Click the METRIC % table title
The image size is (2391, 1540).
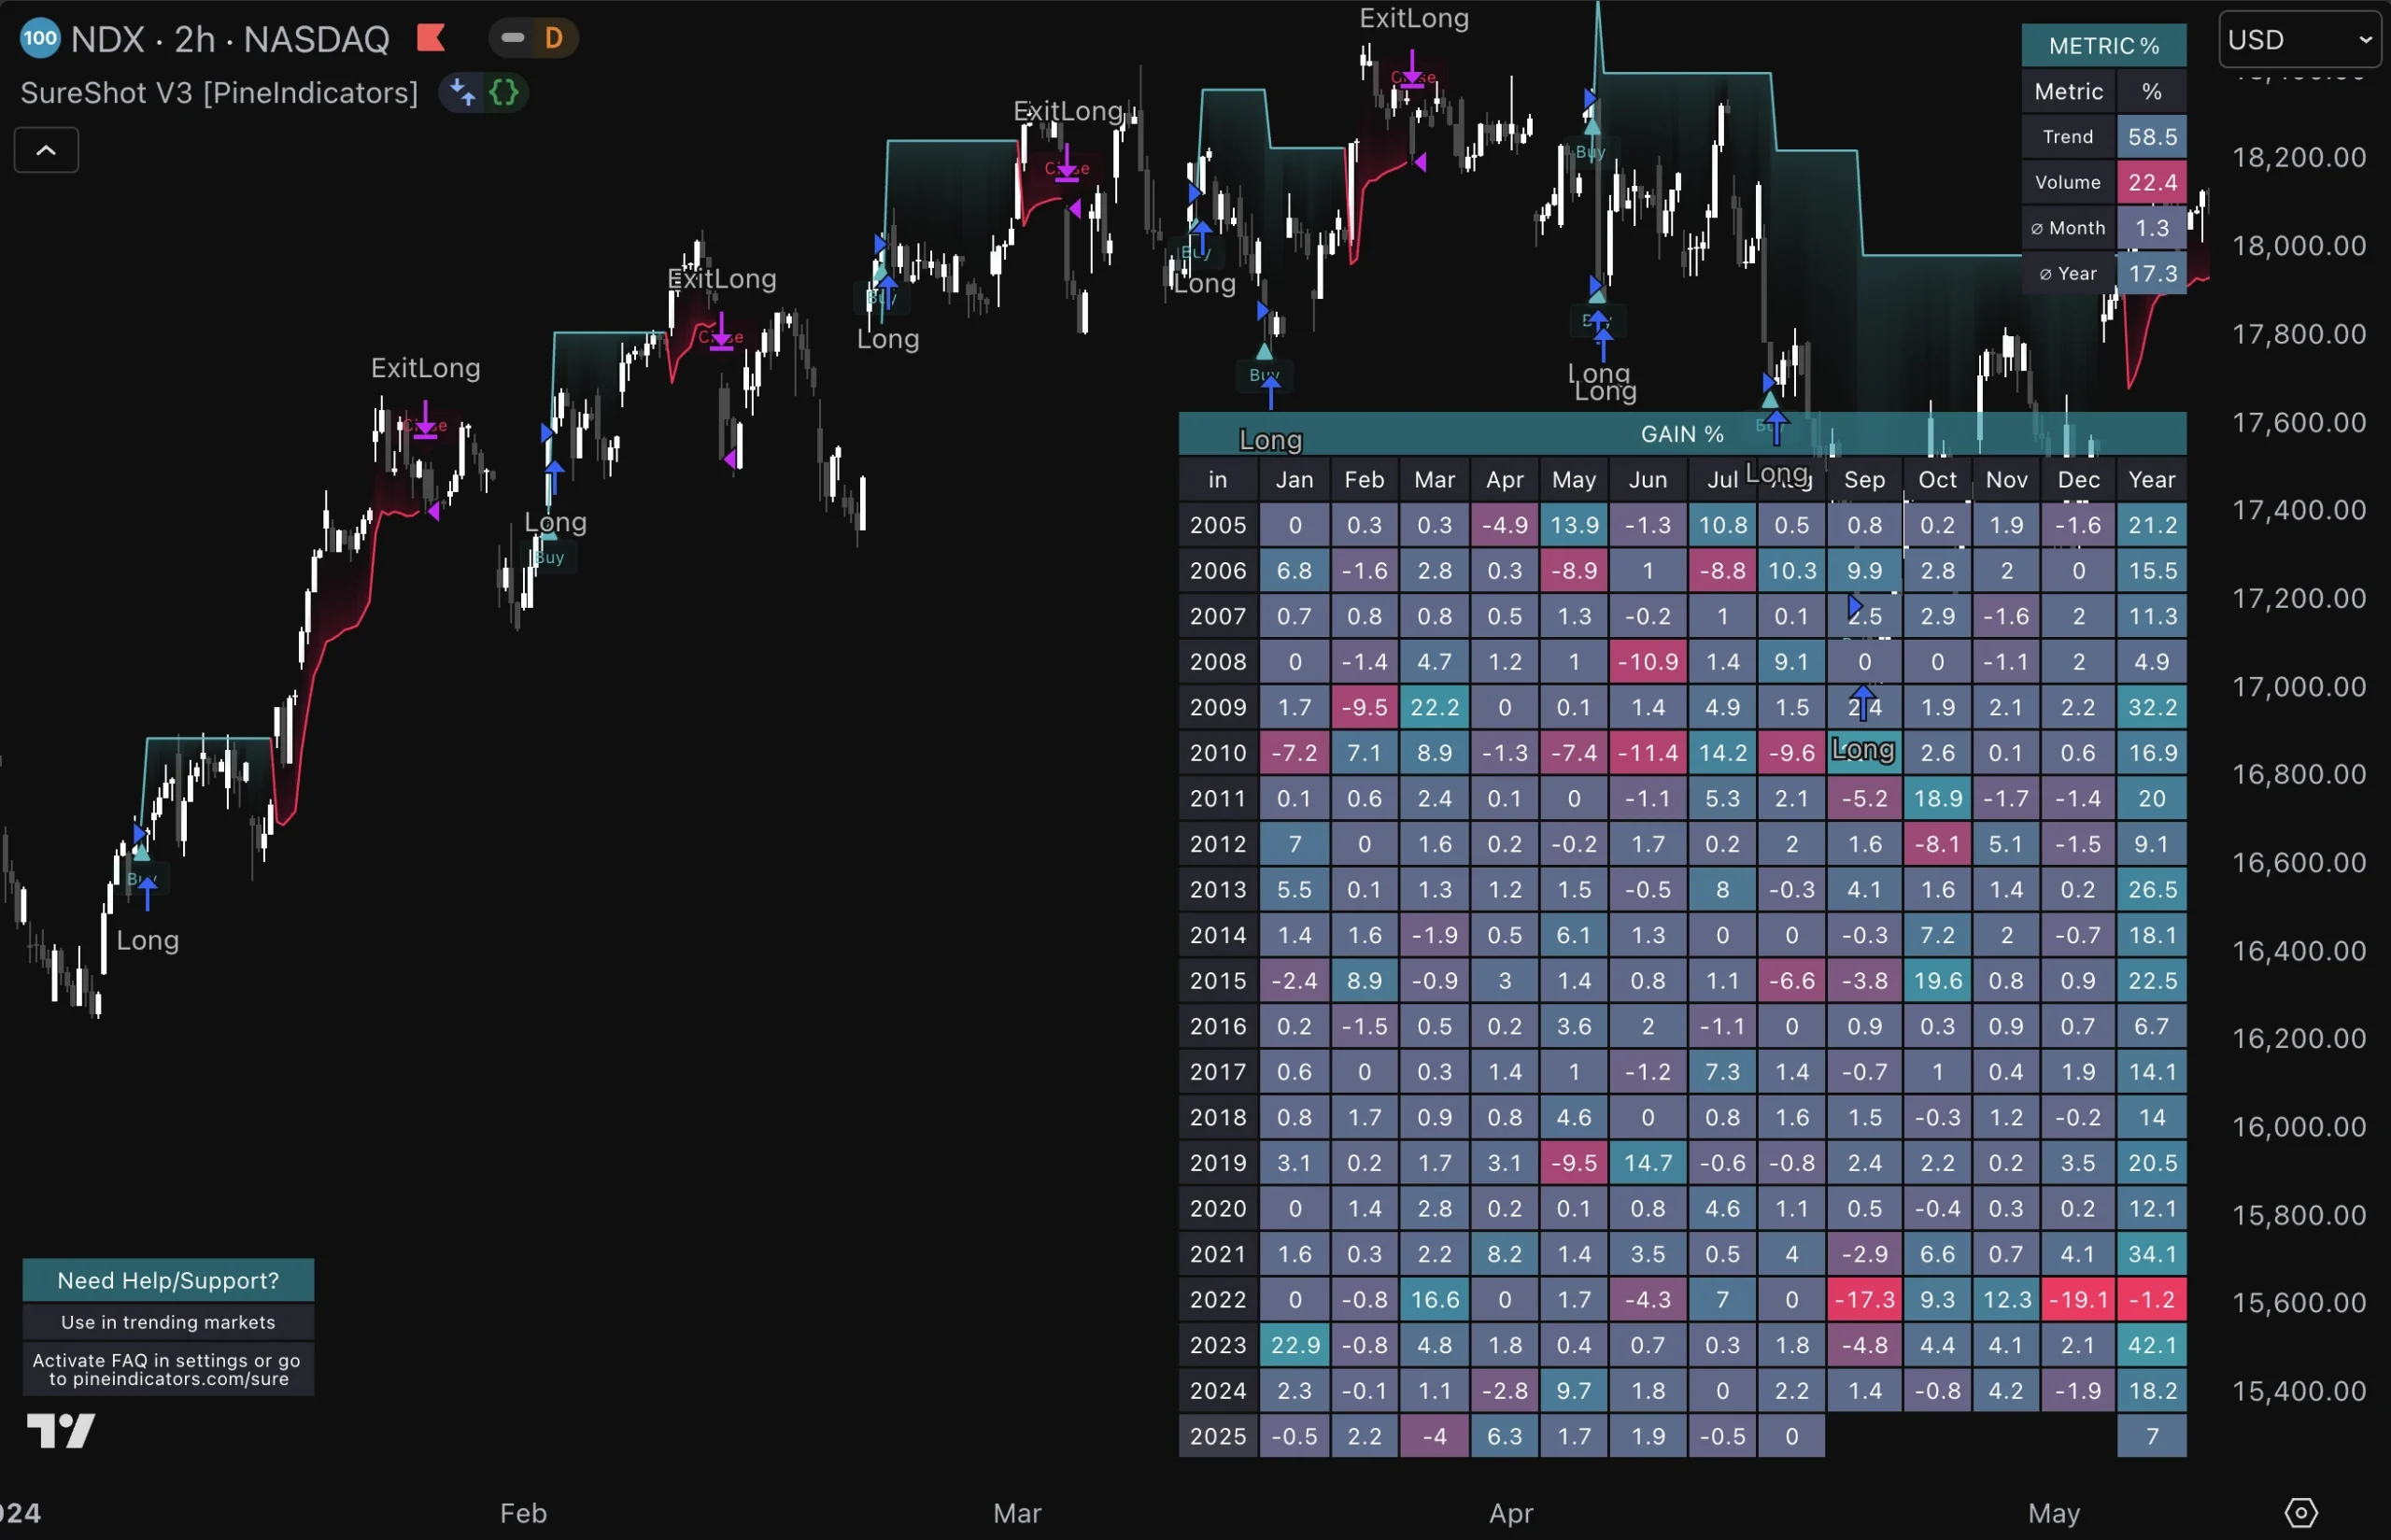2104,45
